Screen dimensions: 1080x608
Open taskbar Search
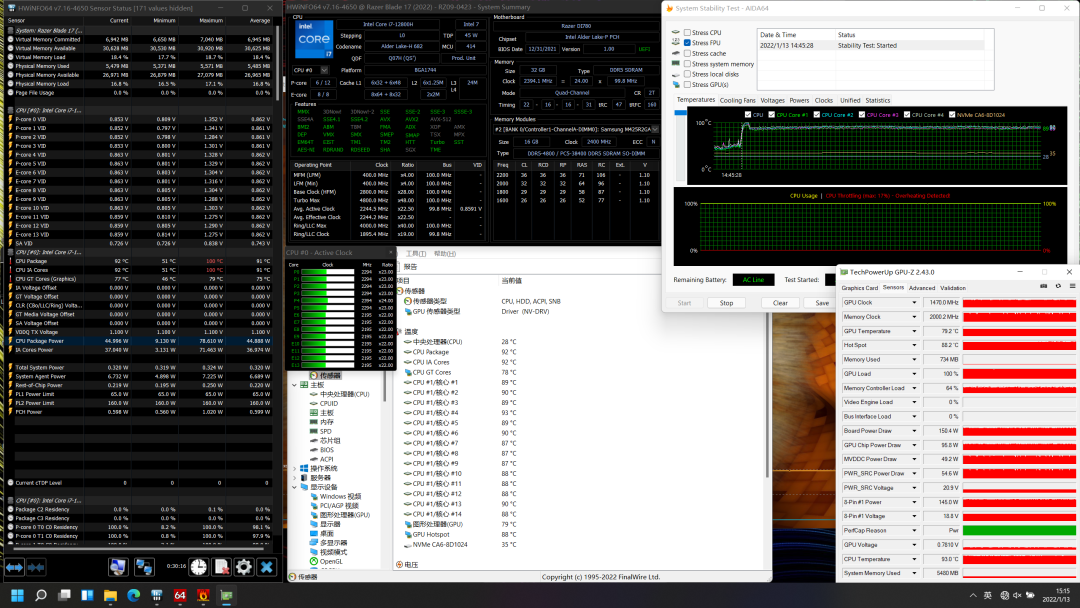[41, 595]
